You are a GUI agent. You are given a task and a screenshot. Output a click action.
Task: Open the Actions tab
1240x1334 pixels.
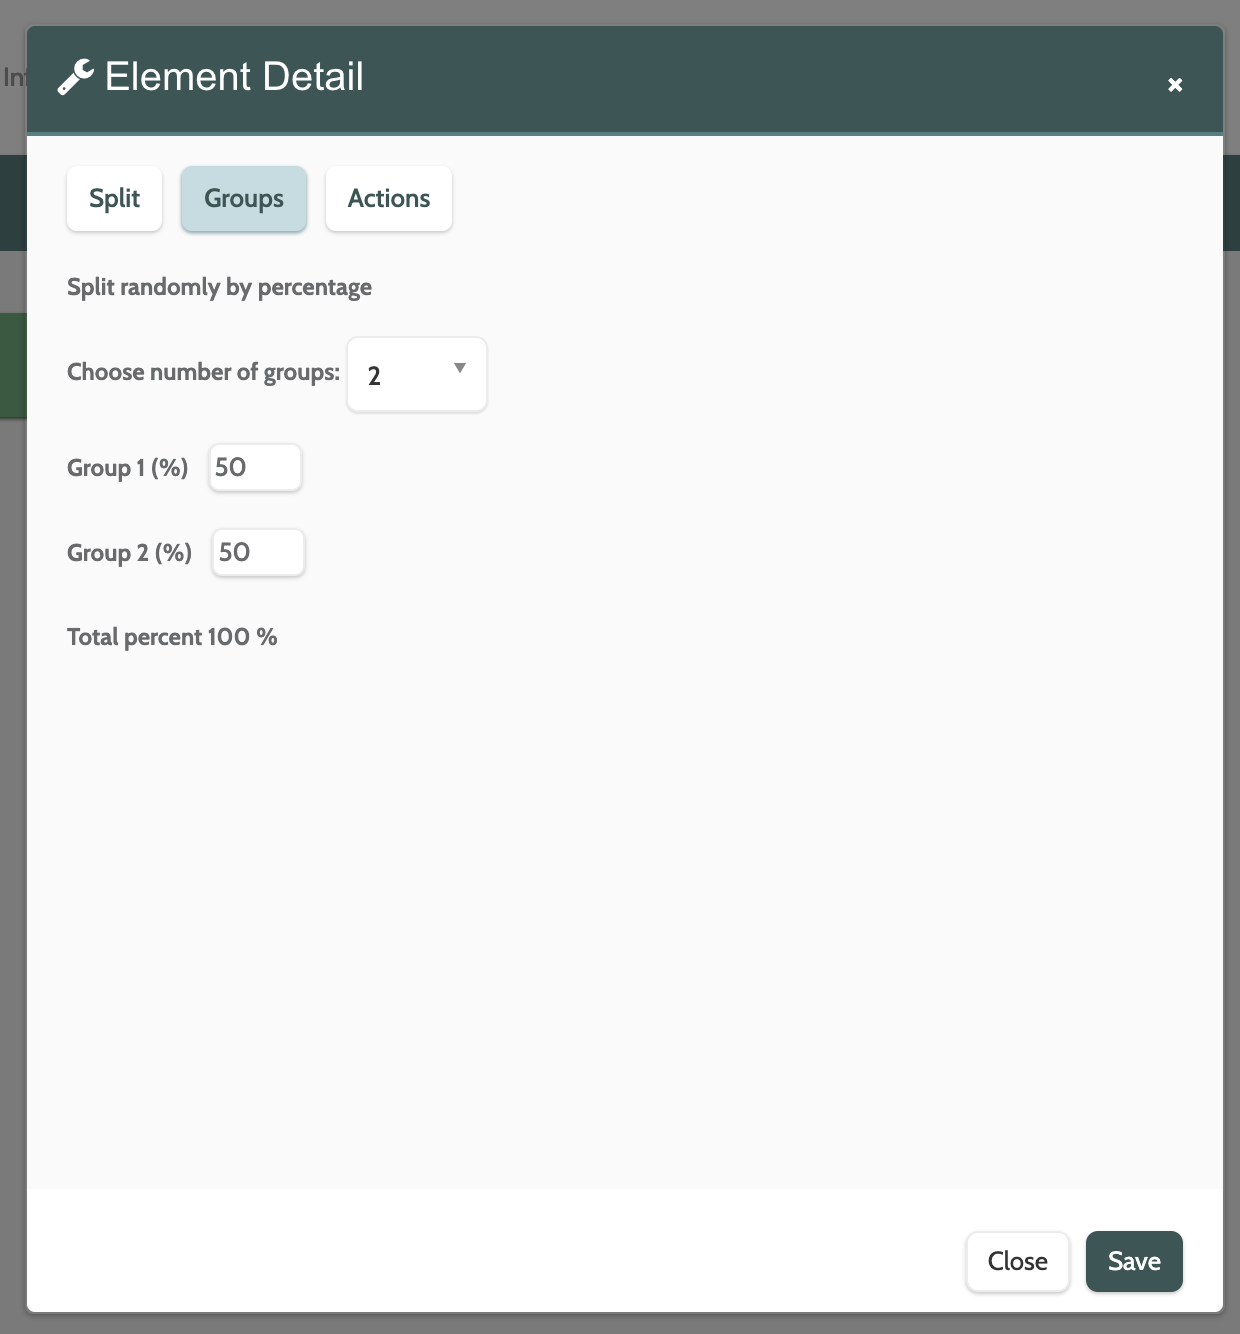[389, 199]
